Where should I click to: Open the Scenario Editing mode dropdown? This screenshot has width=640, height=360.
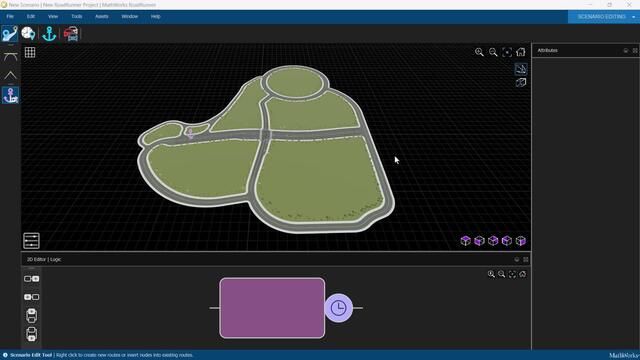(604, 17)
